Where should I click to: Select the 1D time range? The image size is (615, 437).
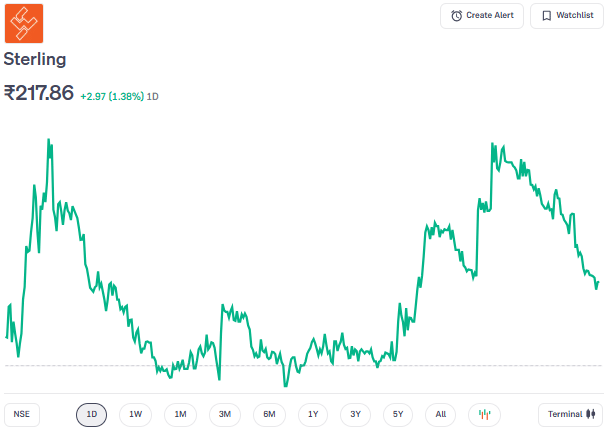(x=91, y=414)
